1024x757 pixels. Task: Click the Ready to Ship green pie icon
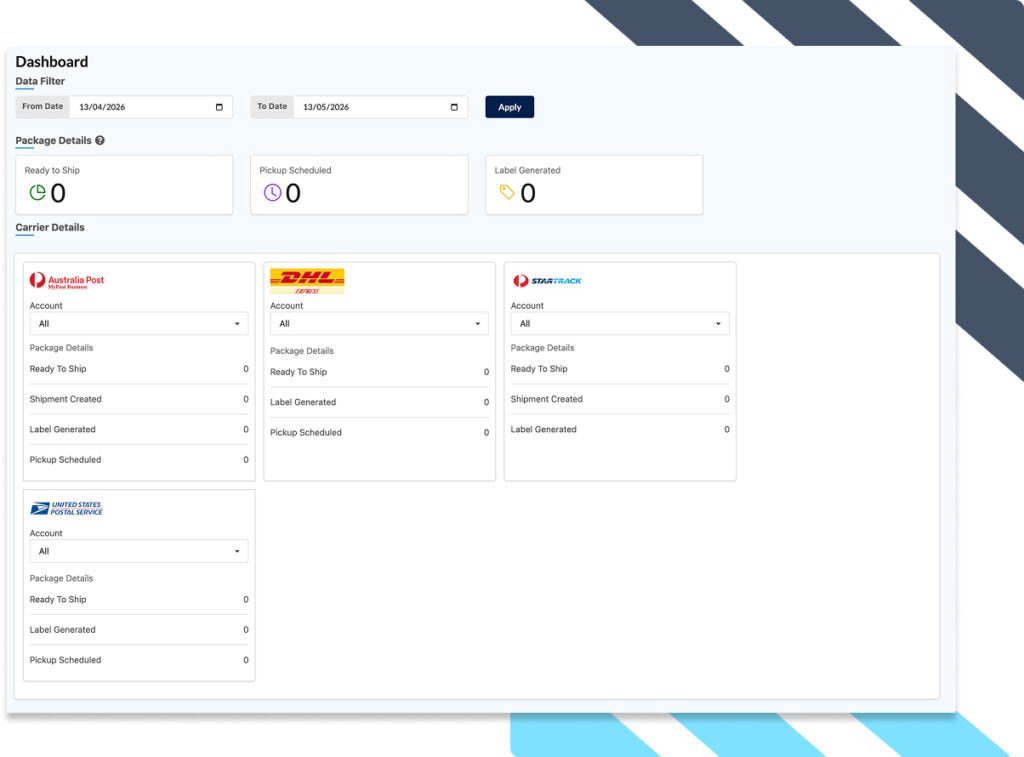(37, 193)
